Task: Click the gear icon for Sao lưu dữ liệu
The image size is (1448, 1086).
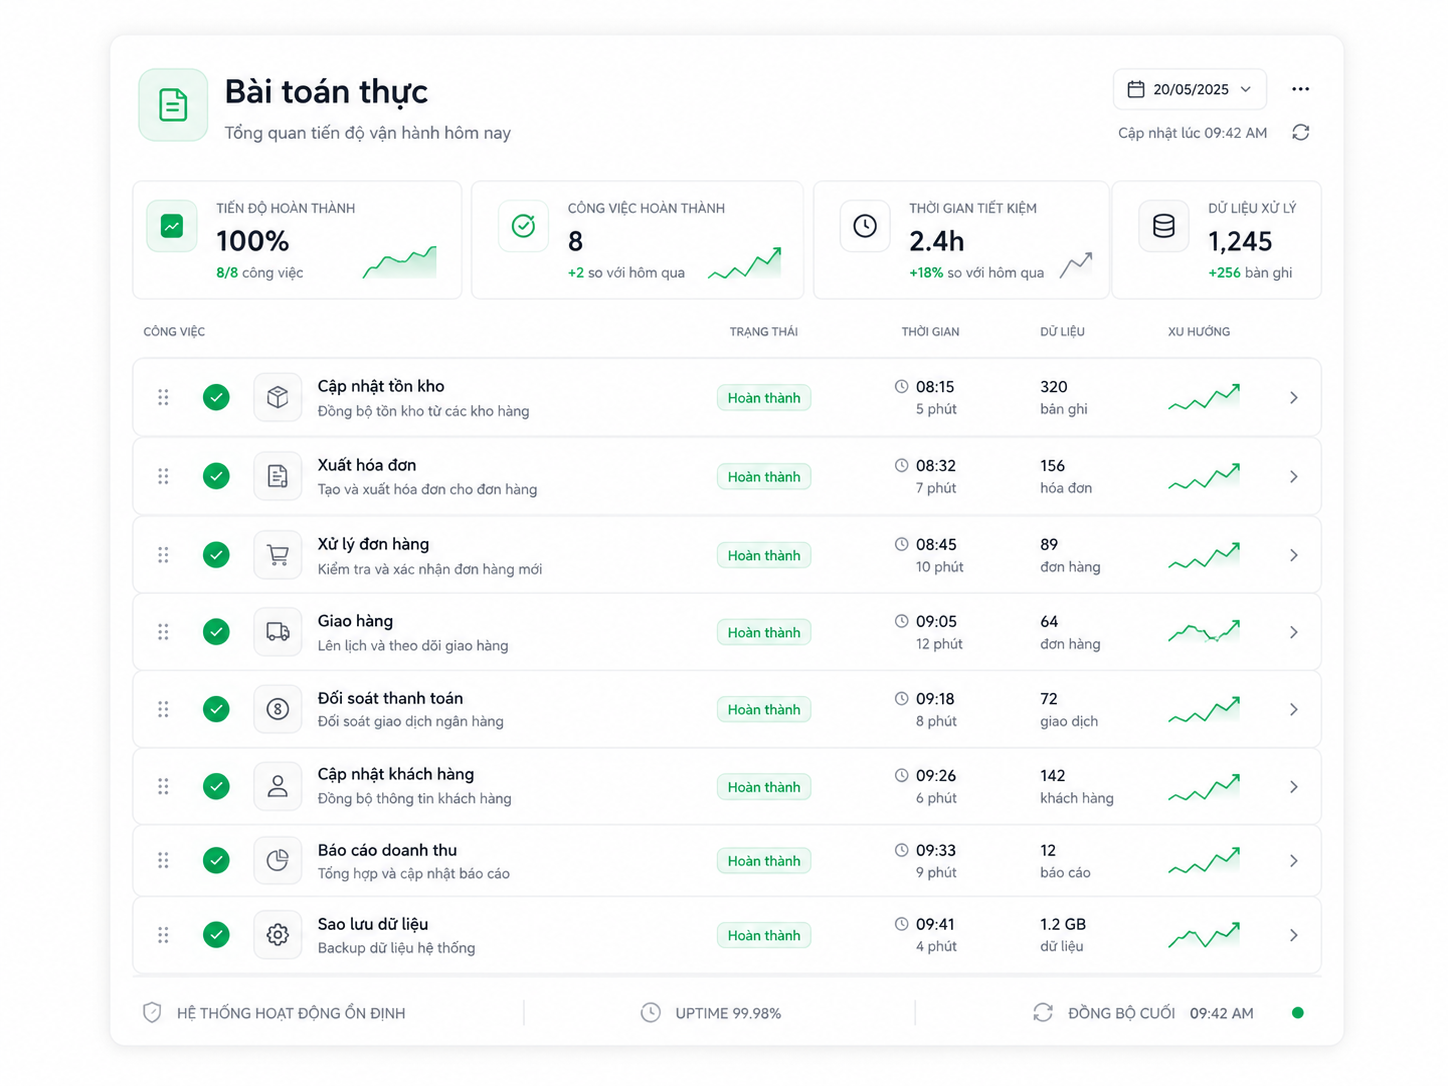Action: (x=278, y=935)
